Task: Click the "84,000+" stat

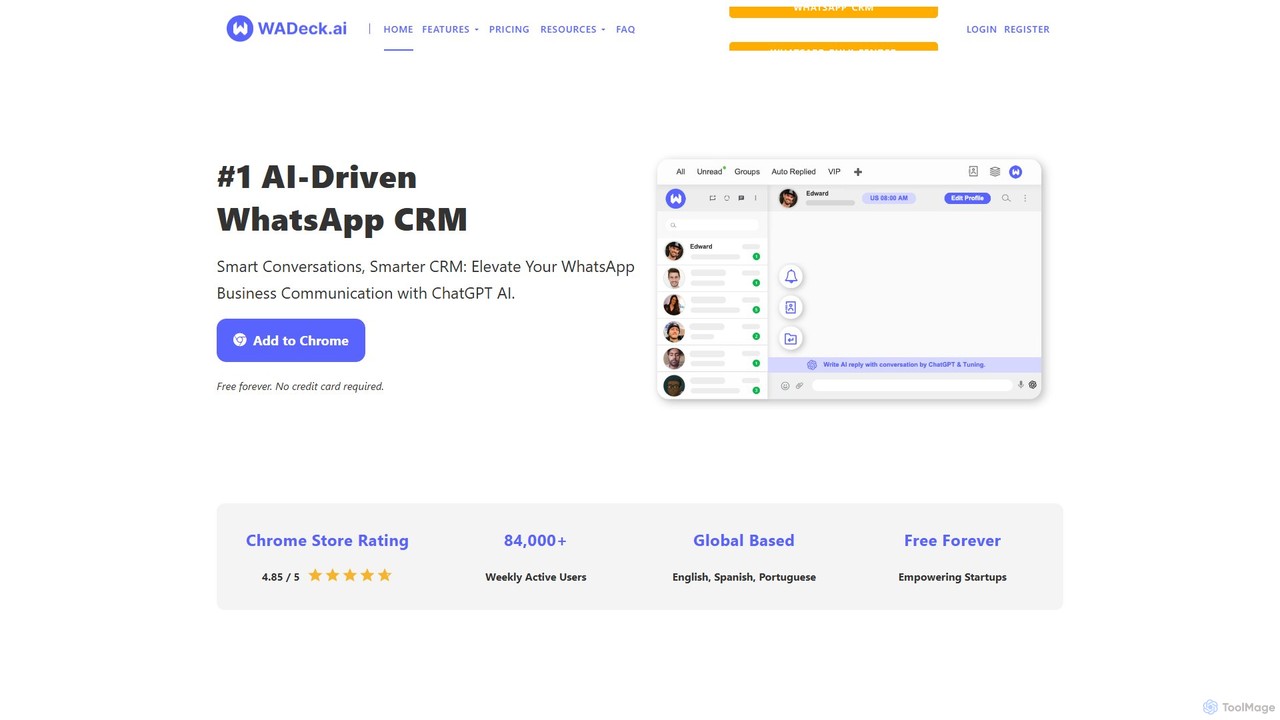Action: point(535,540)
